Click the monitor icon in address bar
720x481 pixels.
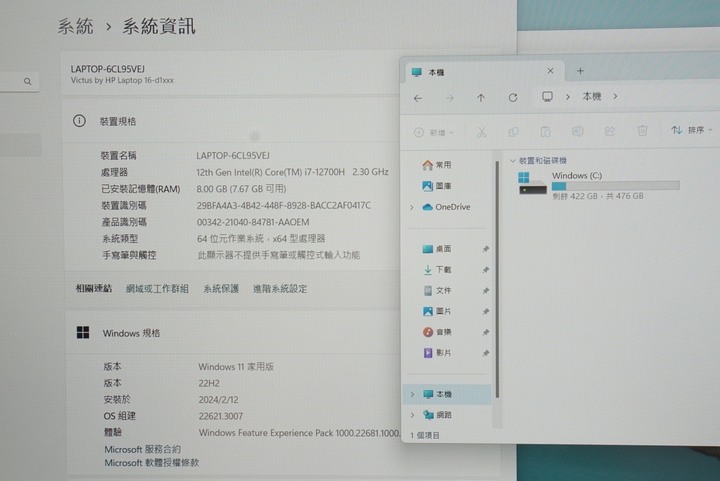tap(547, 97)
